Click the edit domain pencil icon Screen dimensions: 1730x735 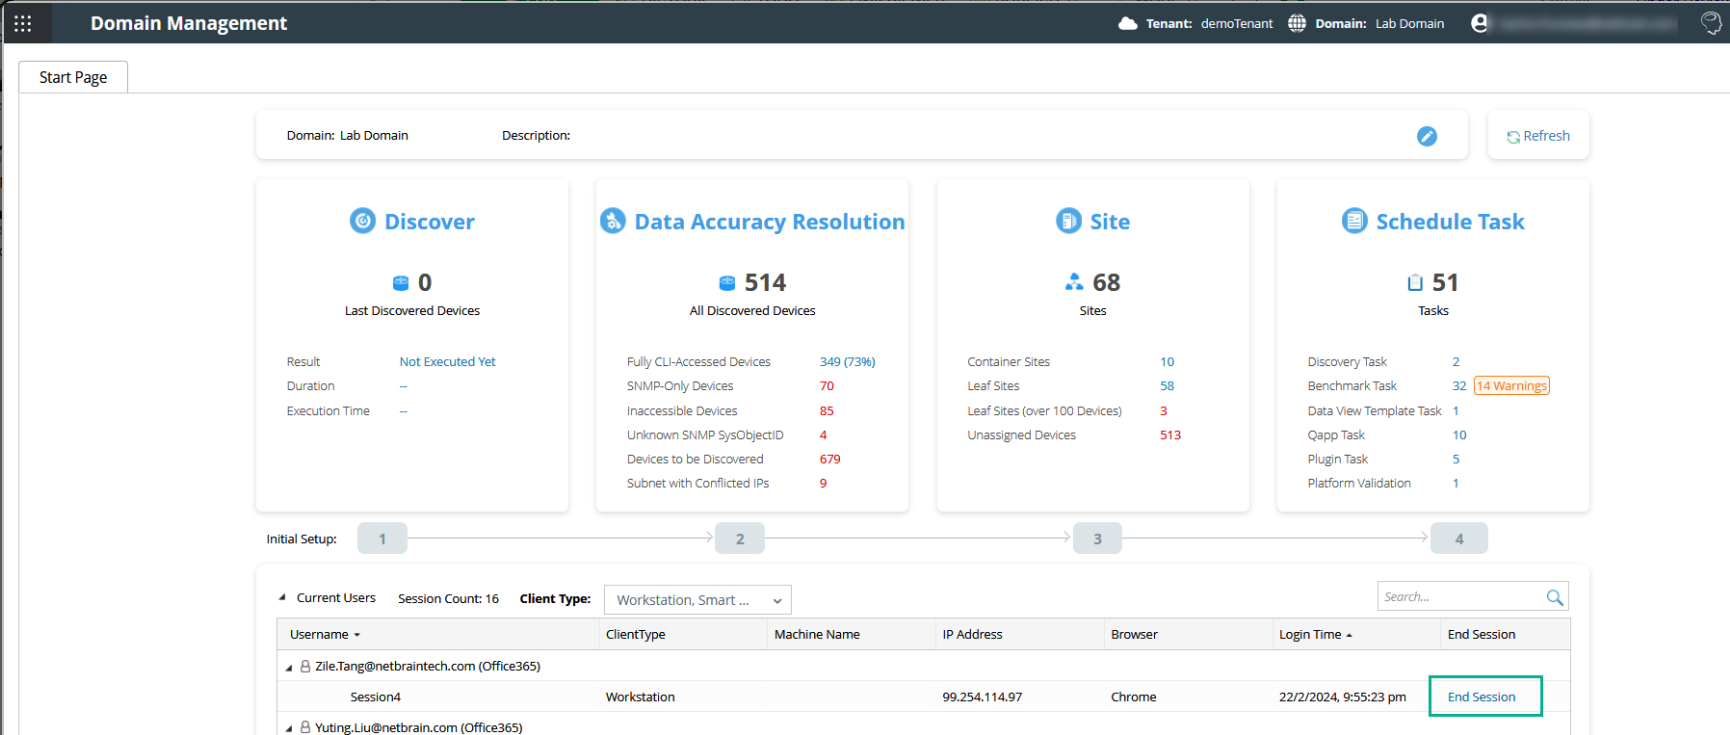pyautogui.click(x=1426, y=136)
